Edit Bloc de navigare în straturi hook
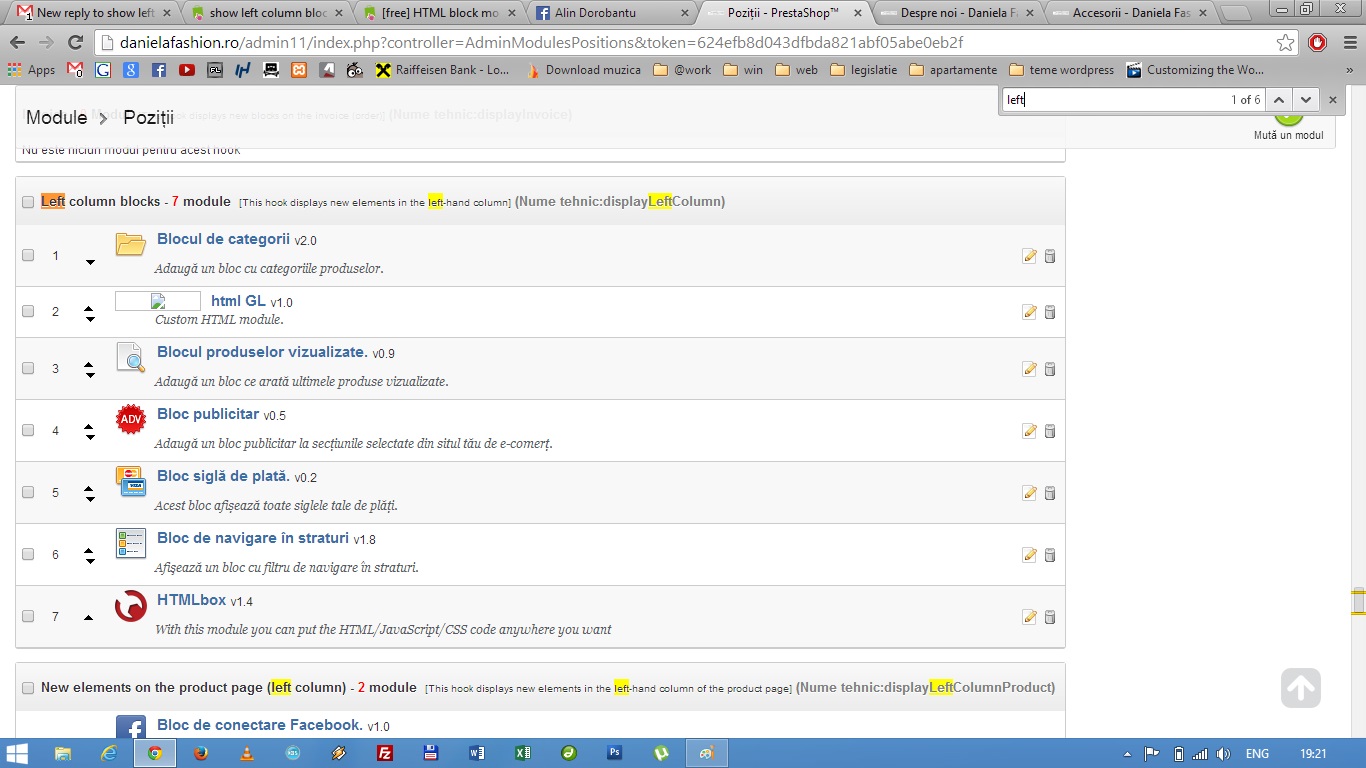 click(1030, 555)
